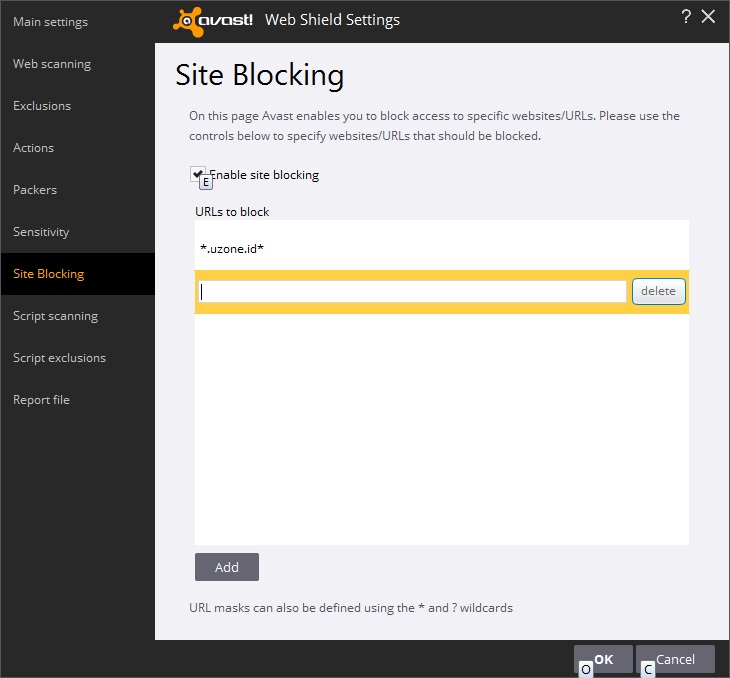Click the URLs to block label
Viewport: 730px width, 678px height.
(x=232, y=212)
